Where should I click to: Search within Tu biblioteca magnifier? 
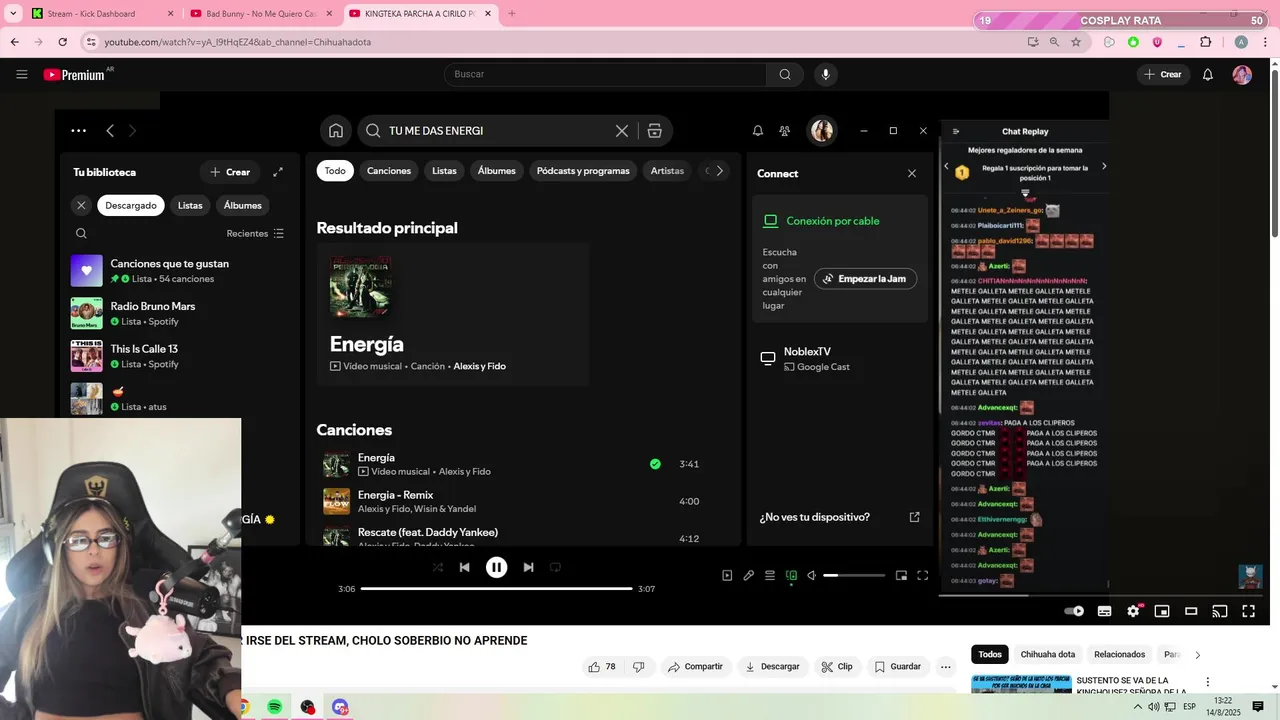(x=82, y=233)
